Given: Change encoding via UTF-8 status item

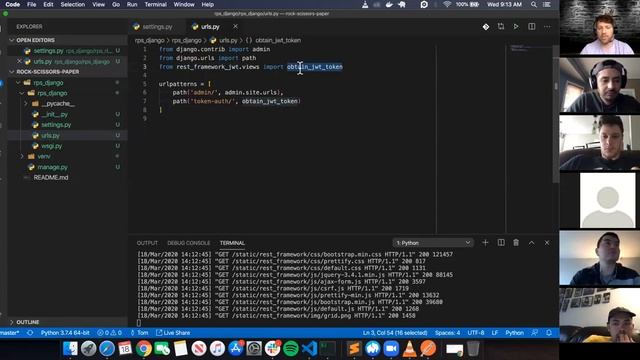Looking at the screenshot, I should pyautogui.click(x=476, y=333).
